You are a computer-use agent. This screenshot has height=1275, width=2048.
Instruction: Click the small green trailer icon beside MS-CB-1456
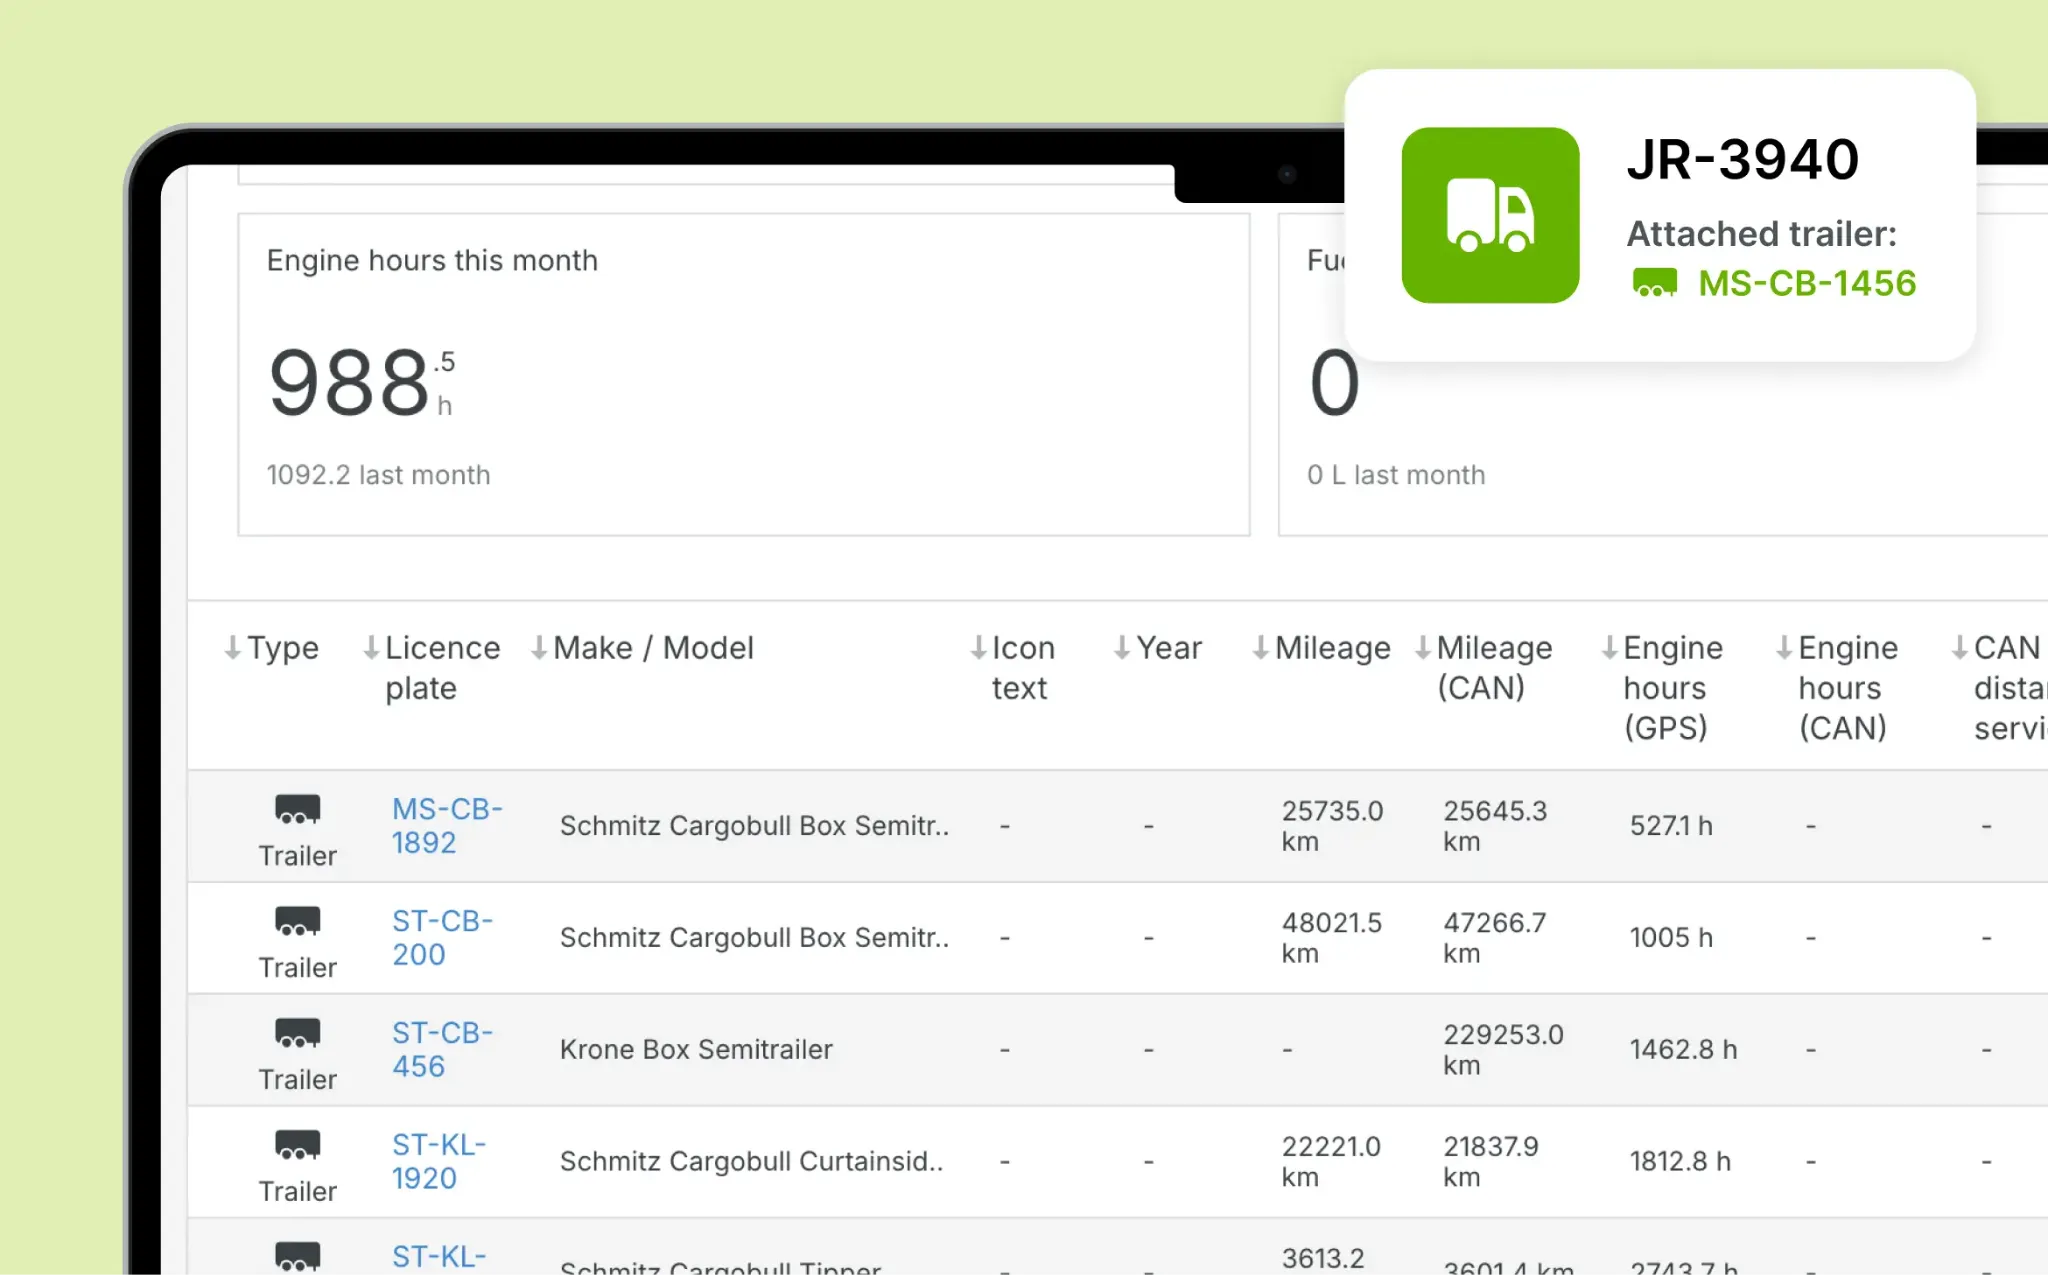[x=1654, y=283]
